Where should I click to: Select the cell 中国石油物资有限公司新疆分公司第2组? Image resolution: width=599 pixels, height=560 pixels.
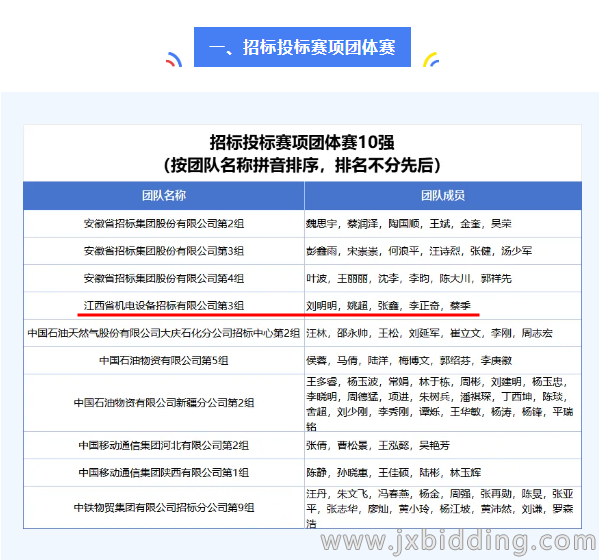(164, 403)
